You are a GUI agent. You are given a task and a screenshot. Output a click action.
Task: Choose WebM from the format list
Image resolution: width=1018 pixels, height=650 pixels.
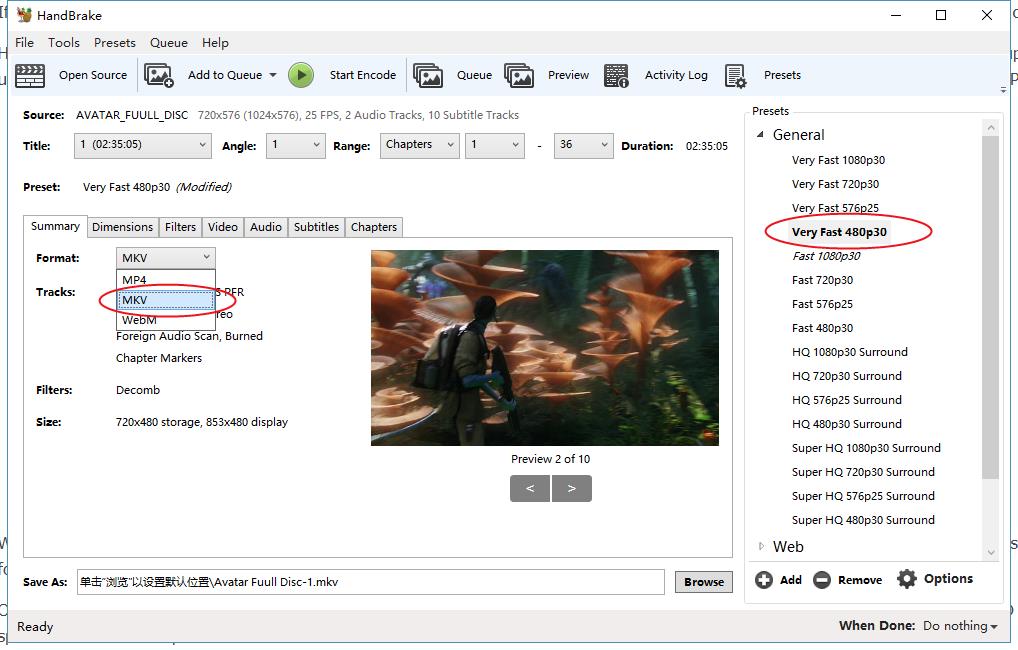(166, 320)
